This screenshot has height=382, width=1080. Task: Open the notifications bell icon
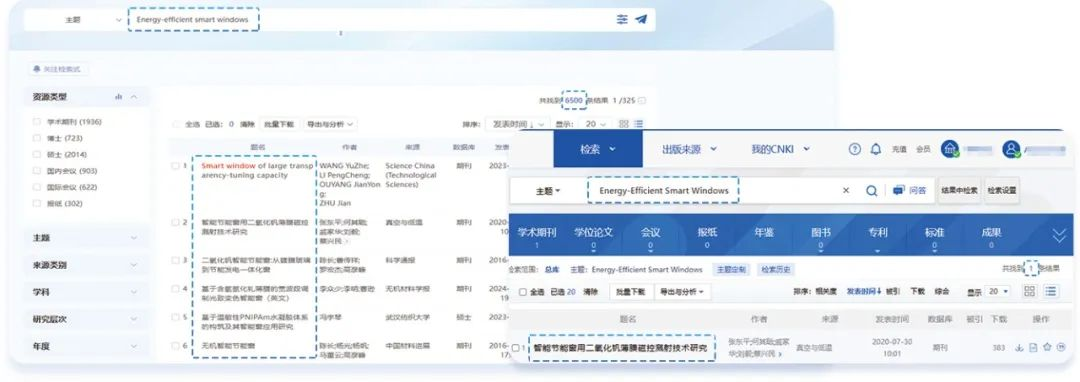[876, 149]
